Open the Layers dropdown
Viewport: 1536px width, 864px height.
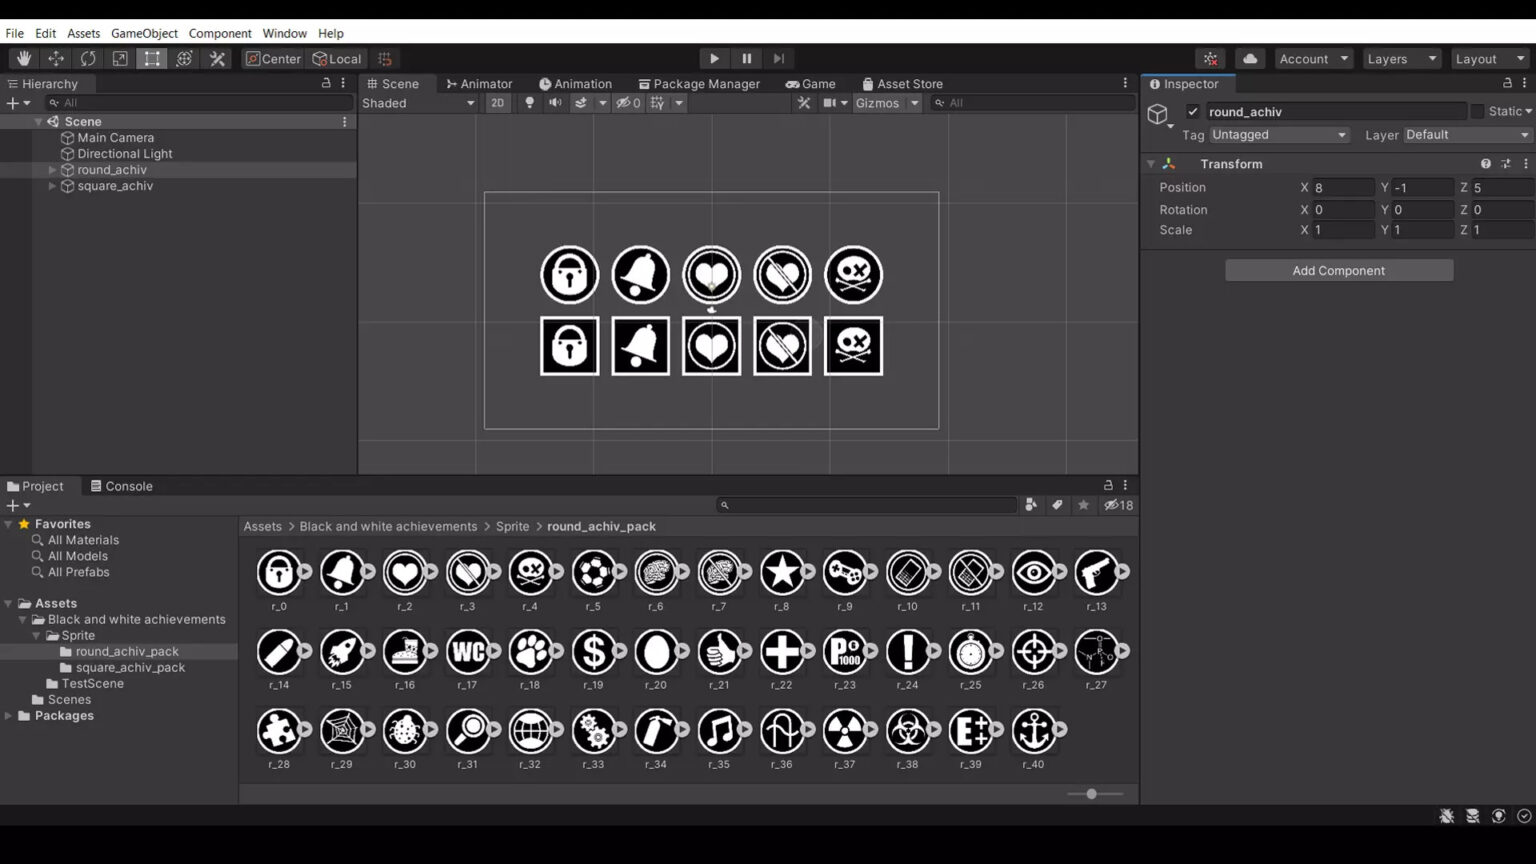coord(1400,58)
